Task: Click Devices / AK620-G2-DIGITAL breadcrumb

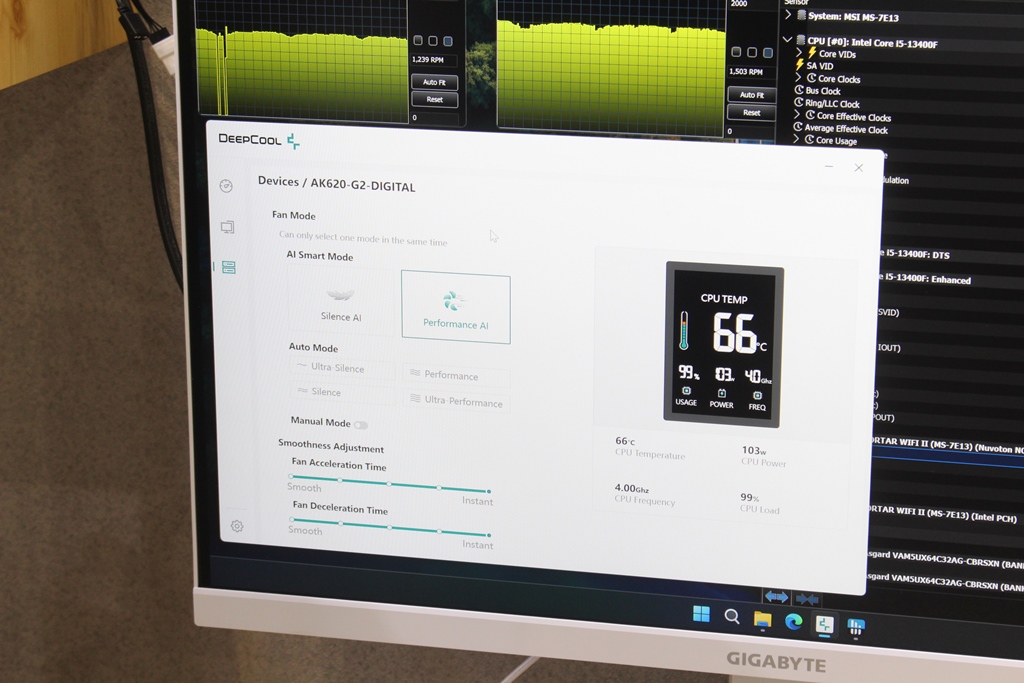Action: pyautogui.click(x=336, y=183)
